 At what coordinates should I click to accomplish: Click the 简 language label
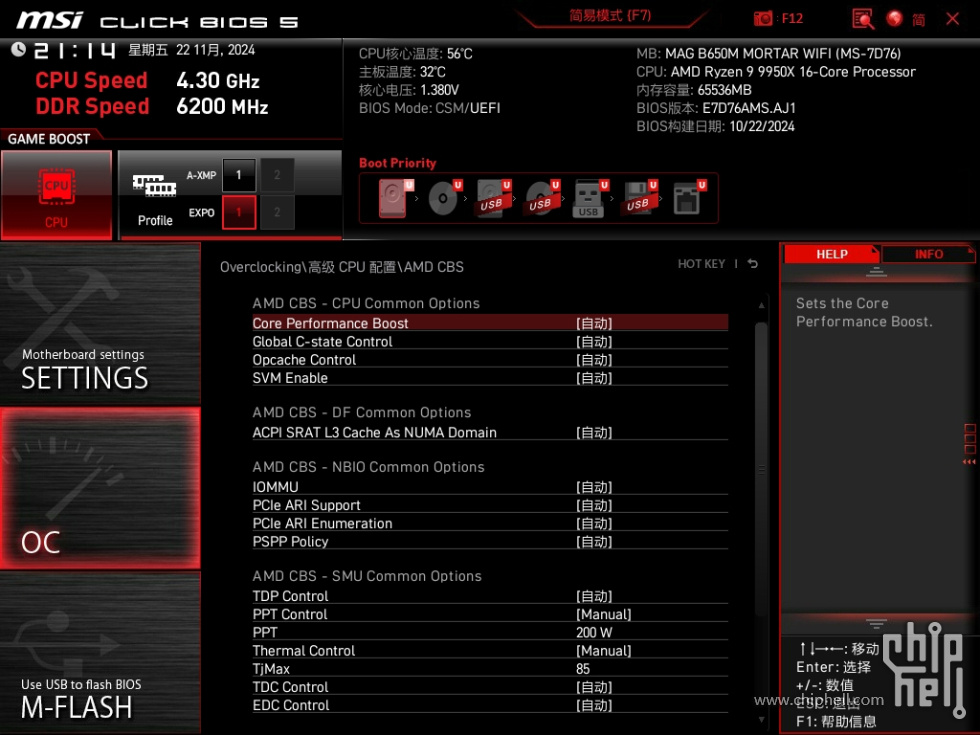[x=918, y=20]
